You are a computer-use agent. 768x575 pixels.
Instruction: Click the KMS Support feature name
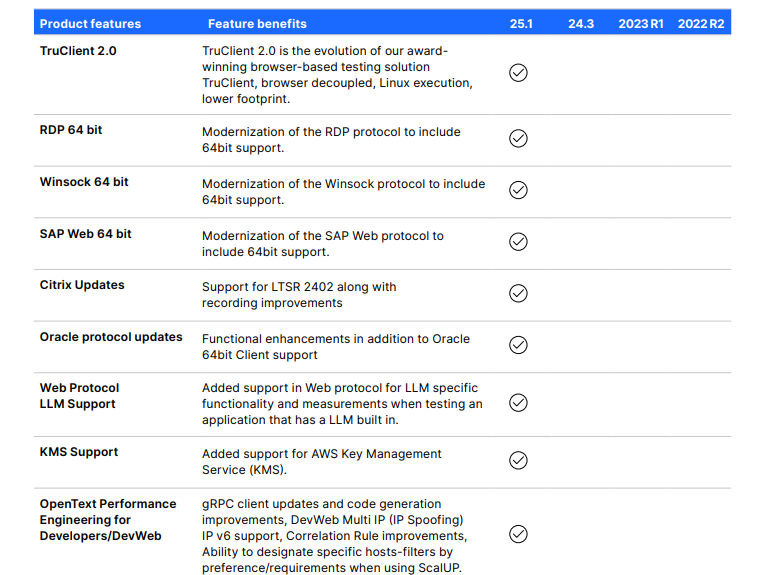point(79,452)
